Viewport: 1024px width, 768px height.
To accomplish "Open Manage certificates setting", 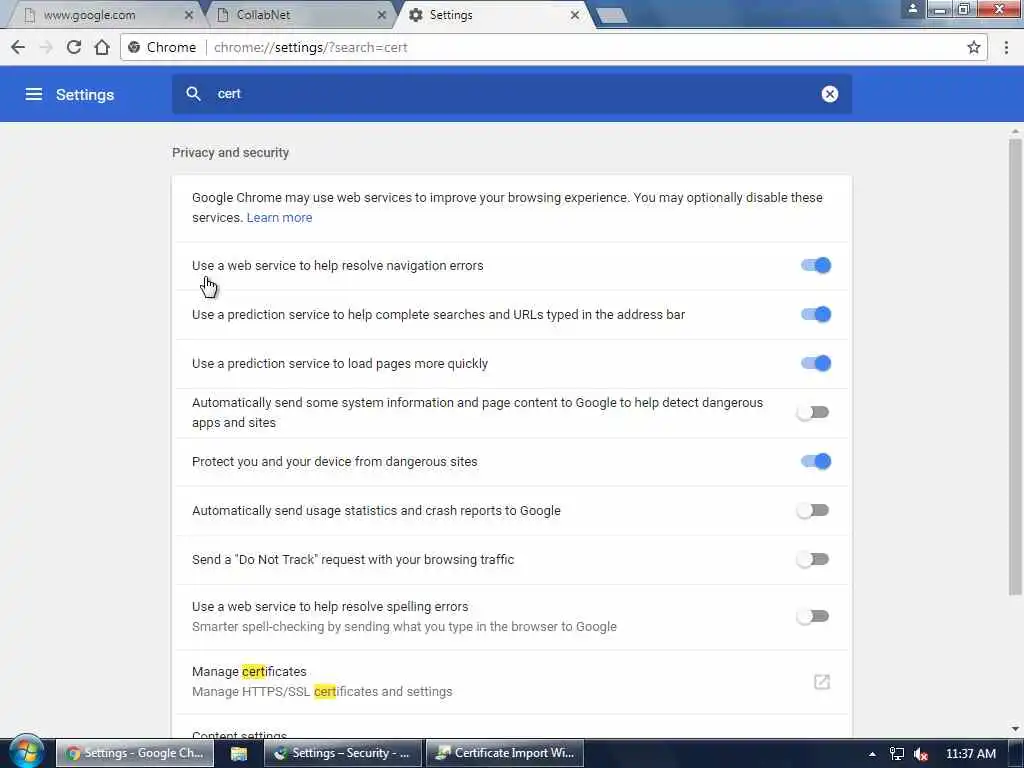I will pos(511,682).
